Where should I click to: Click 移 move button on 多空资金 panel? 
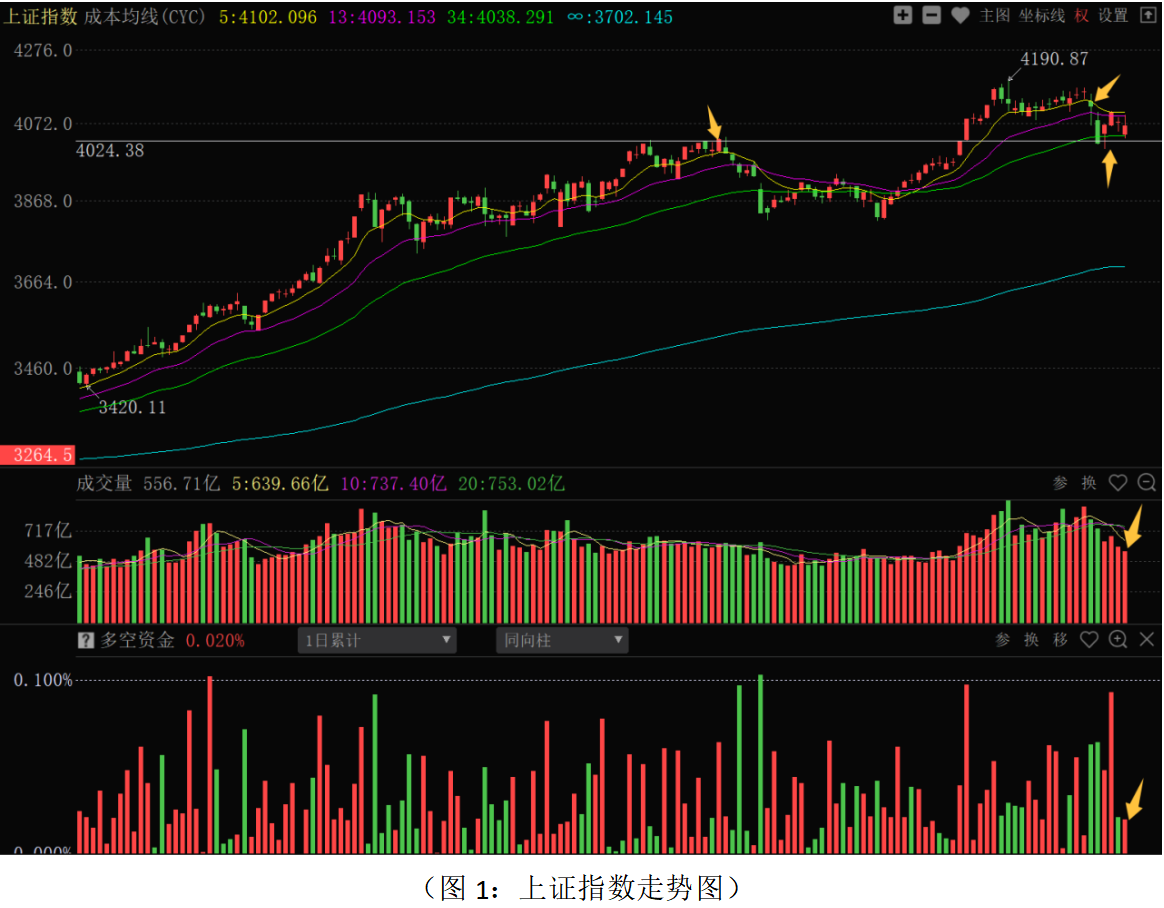tap(1060, 640)
